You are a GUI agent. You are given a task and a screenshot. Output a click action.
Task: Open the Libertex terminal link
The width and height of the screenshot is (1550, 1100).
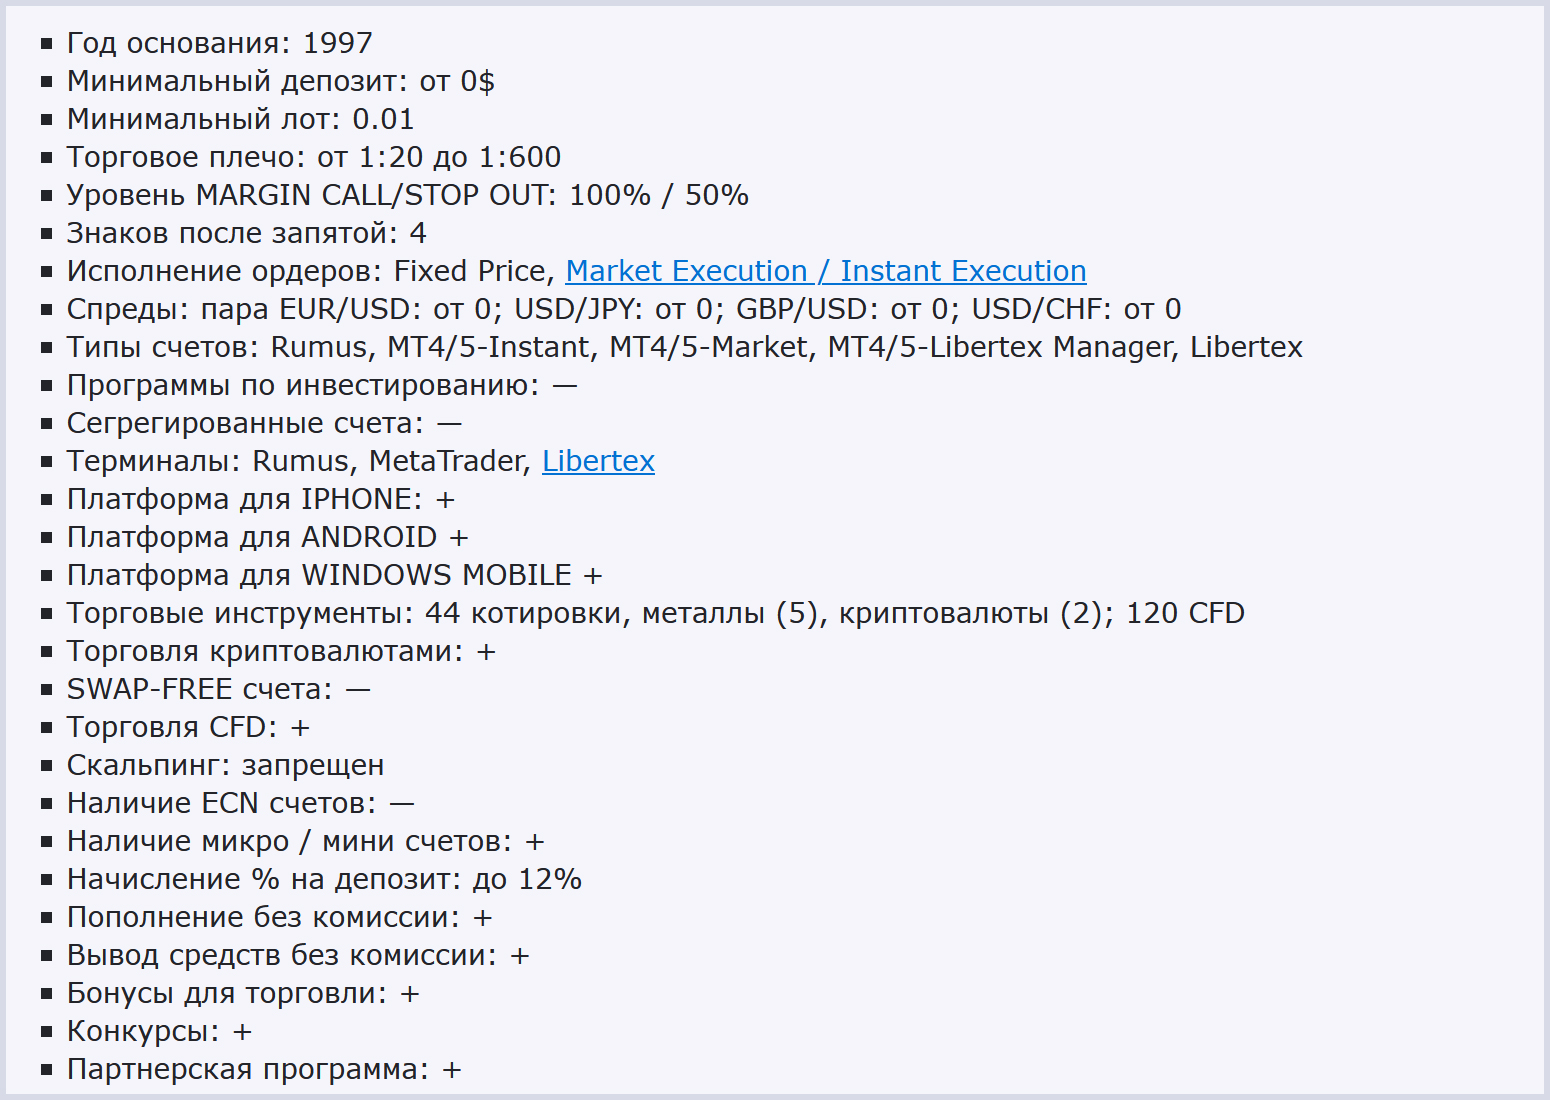[x=598, y=461]
